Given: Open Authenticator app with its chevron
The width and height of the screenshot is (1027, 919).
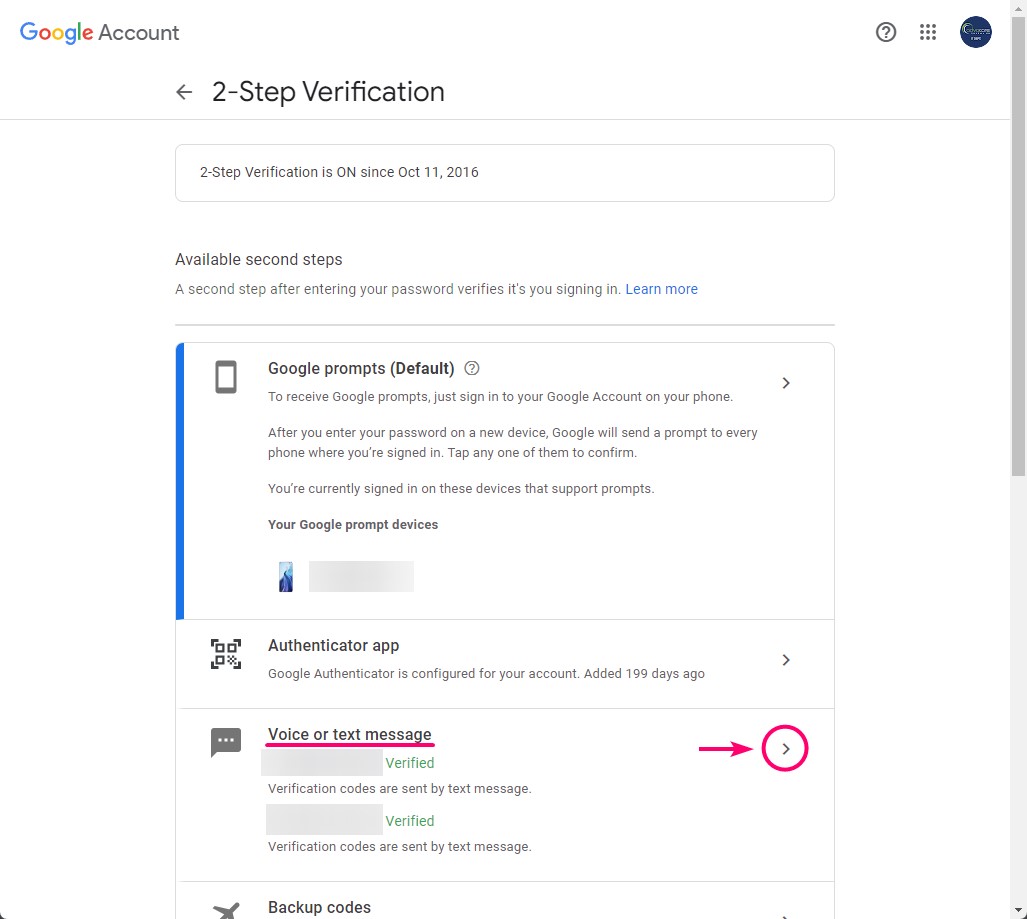Looking at the screenshot, I should [x=785, y=660].
